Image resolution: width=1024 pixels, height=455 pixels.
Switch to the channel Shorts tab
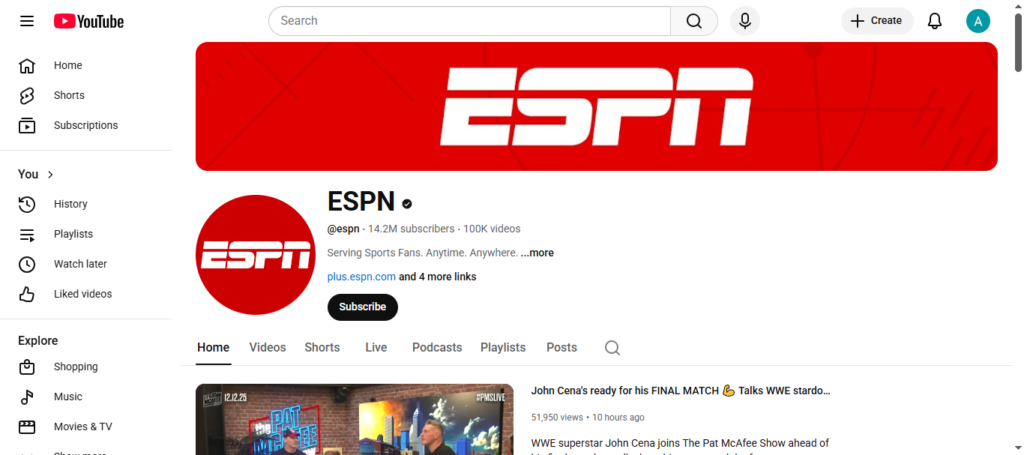[322, 347]
